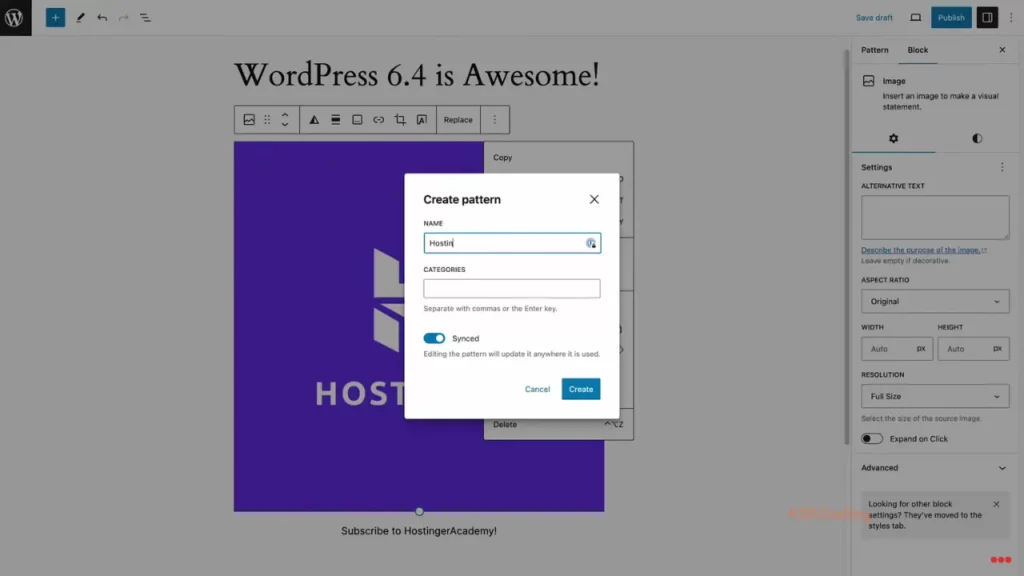
Task: Close the Create pattern dialog
Action: pos(594,199)
